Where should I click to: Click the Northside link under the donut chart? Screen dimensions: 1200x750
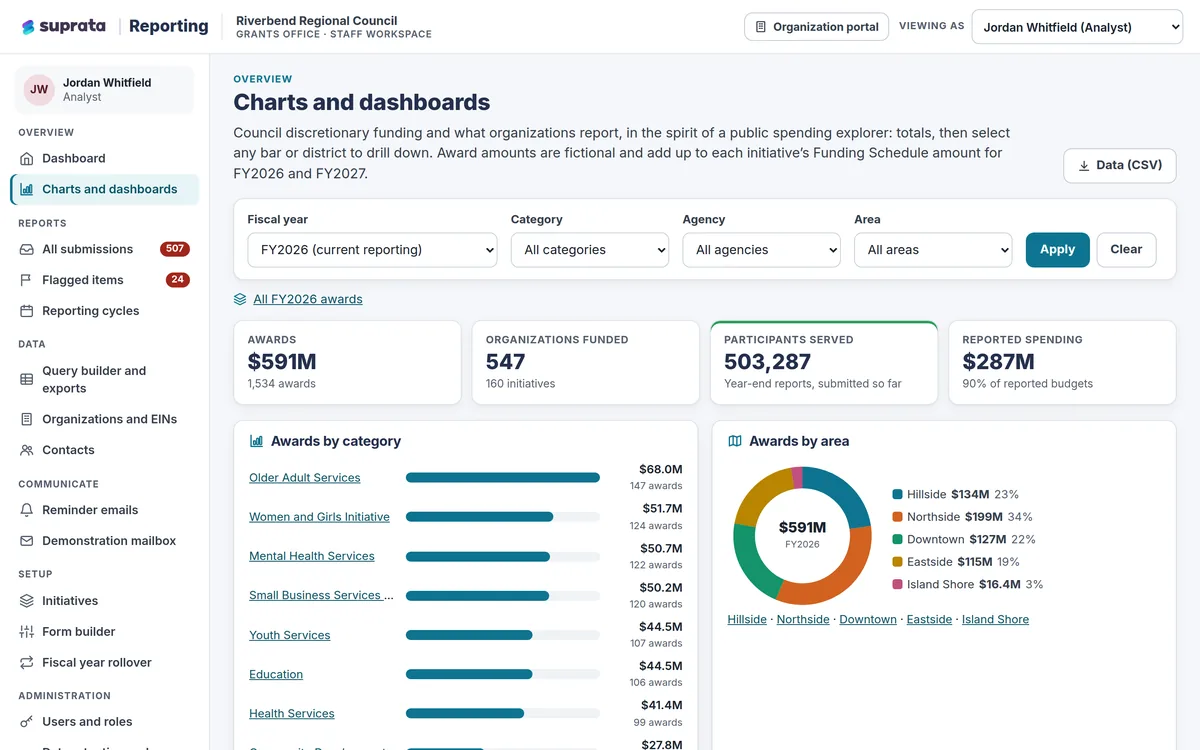coord(803,619)
